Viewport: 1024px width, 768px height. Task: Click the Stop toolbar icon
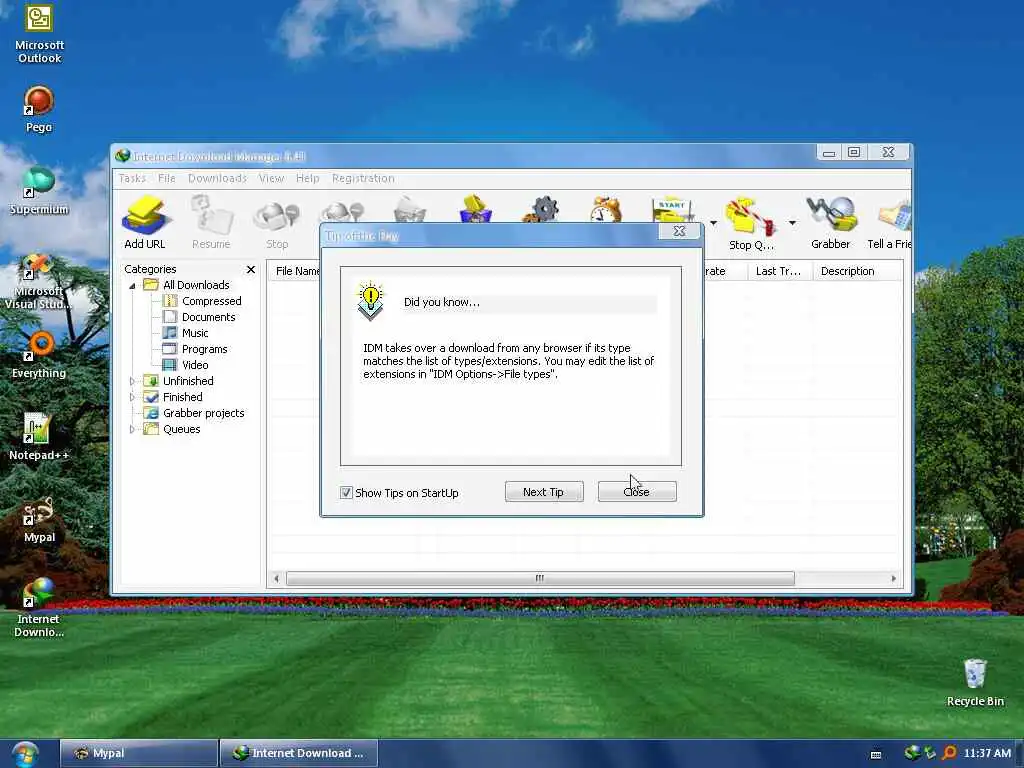[277, 222]
